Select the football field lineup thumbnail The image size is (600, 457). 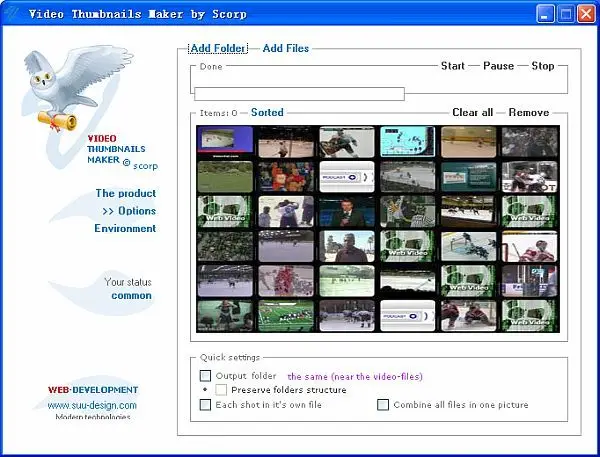[x=286, y=316]
